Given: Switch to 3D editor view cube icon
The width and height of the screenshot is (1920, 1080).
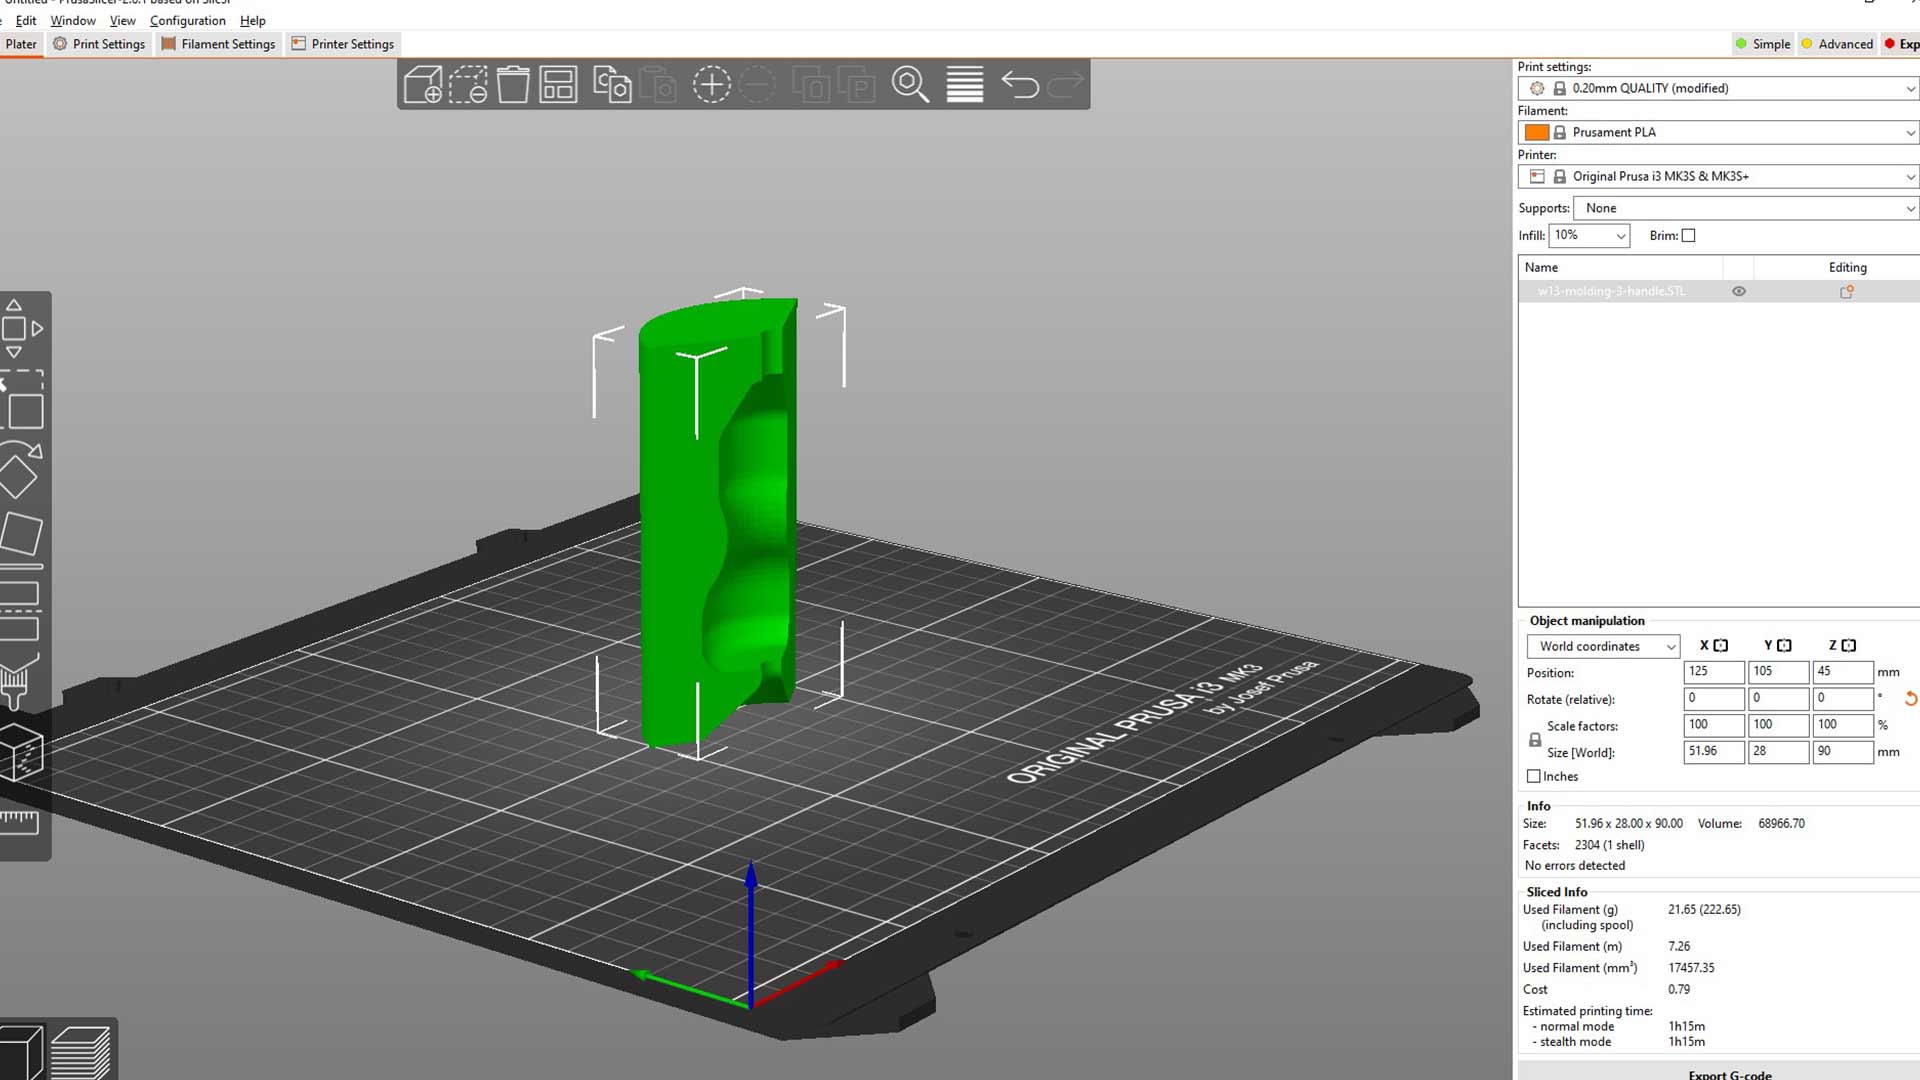Looking at the screenshot, I should 22,1052.
